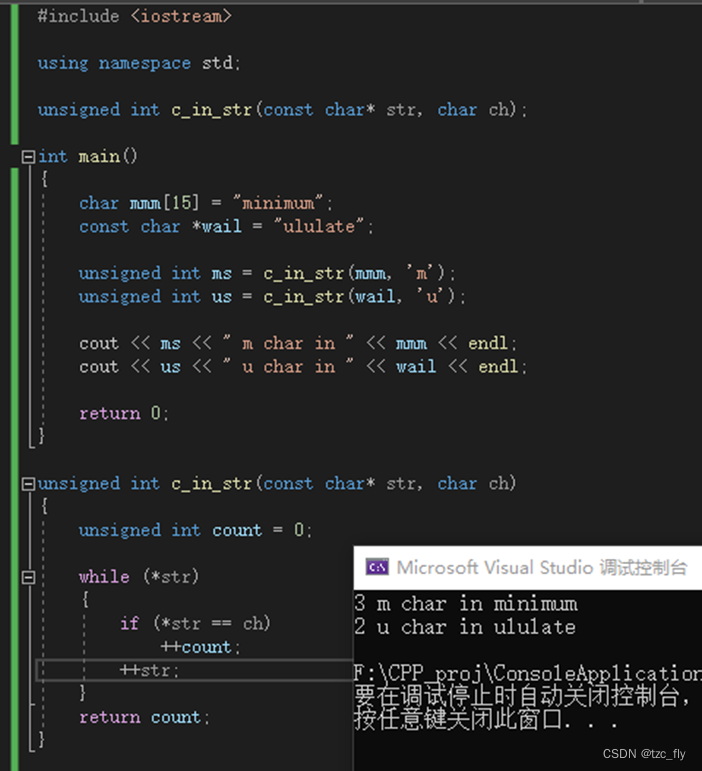Click the Microsoft Visual Studio console title
This screenshot has height=771, width=702.
[x=542, y=567]
